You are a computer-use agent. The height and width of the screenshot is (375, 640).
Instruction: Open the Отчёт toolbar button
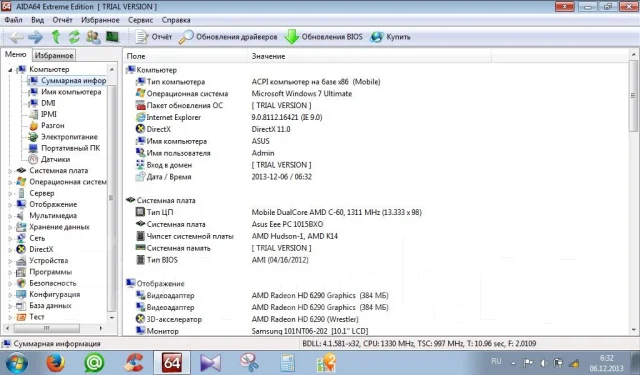[154, 37]
